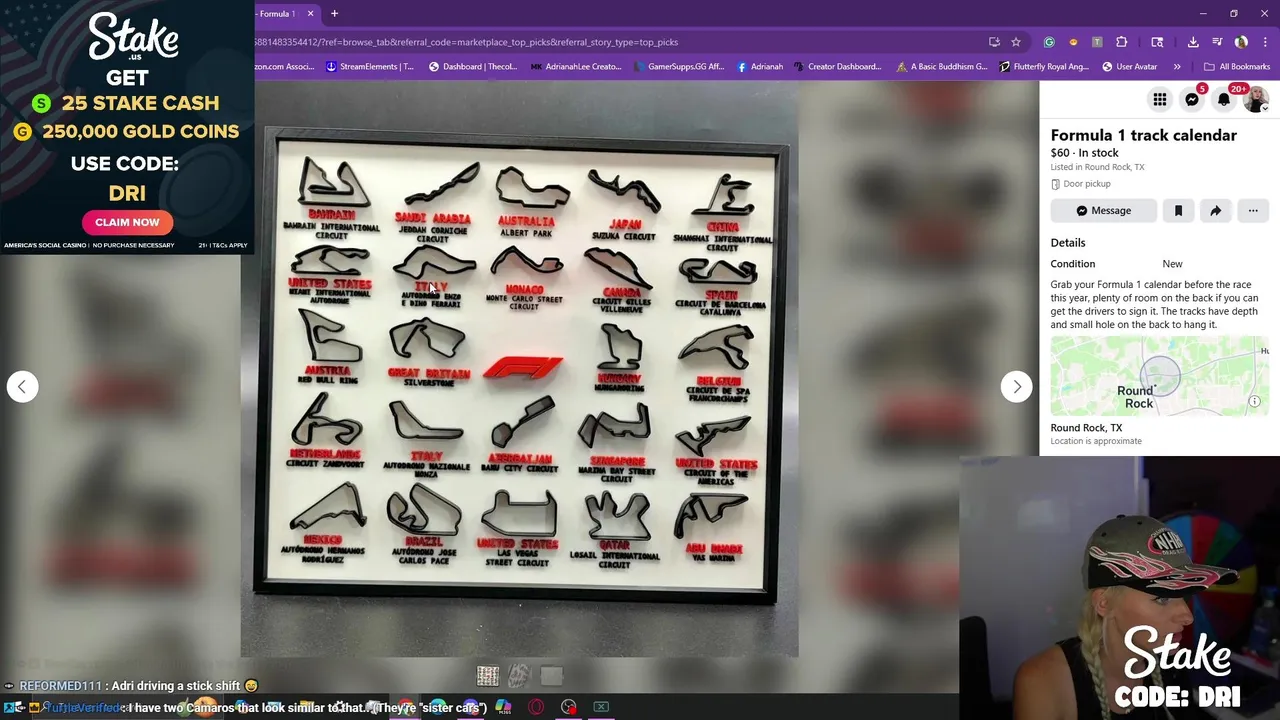Open the Facebook account profile picture
This screenshot has width=1280, height=720.
pyautogui.click(x=1256, y=99)
